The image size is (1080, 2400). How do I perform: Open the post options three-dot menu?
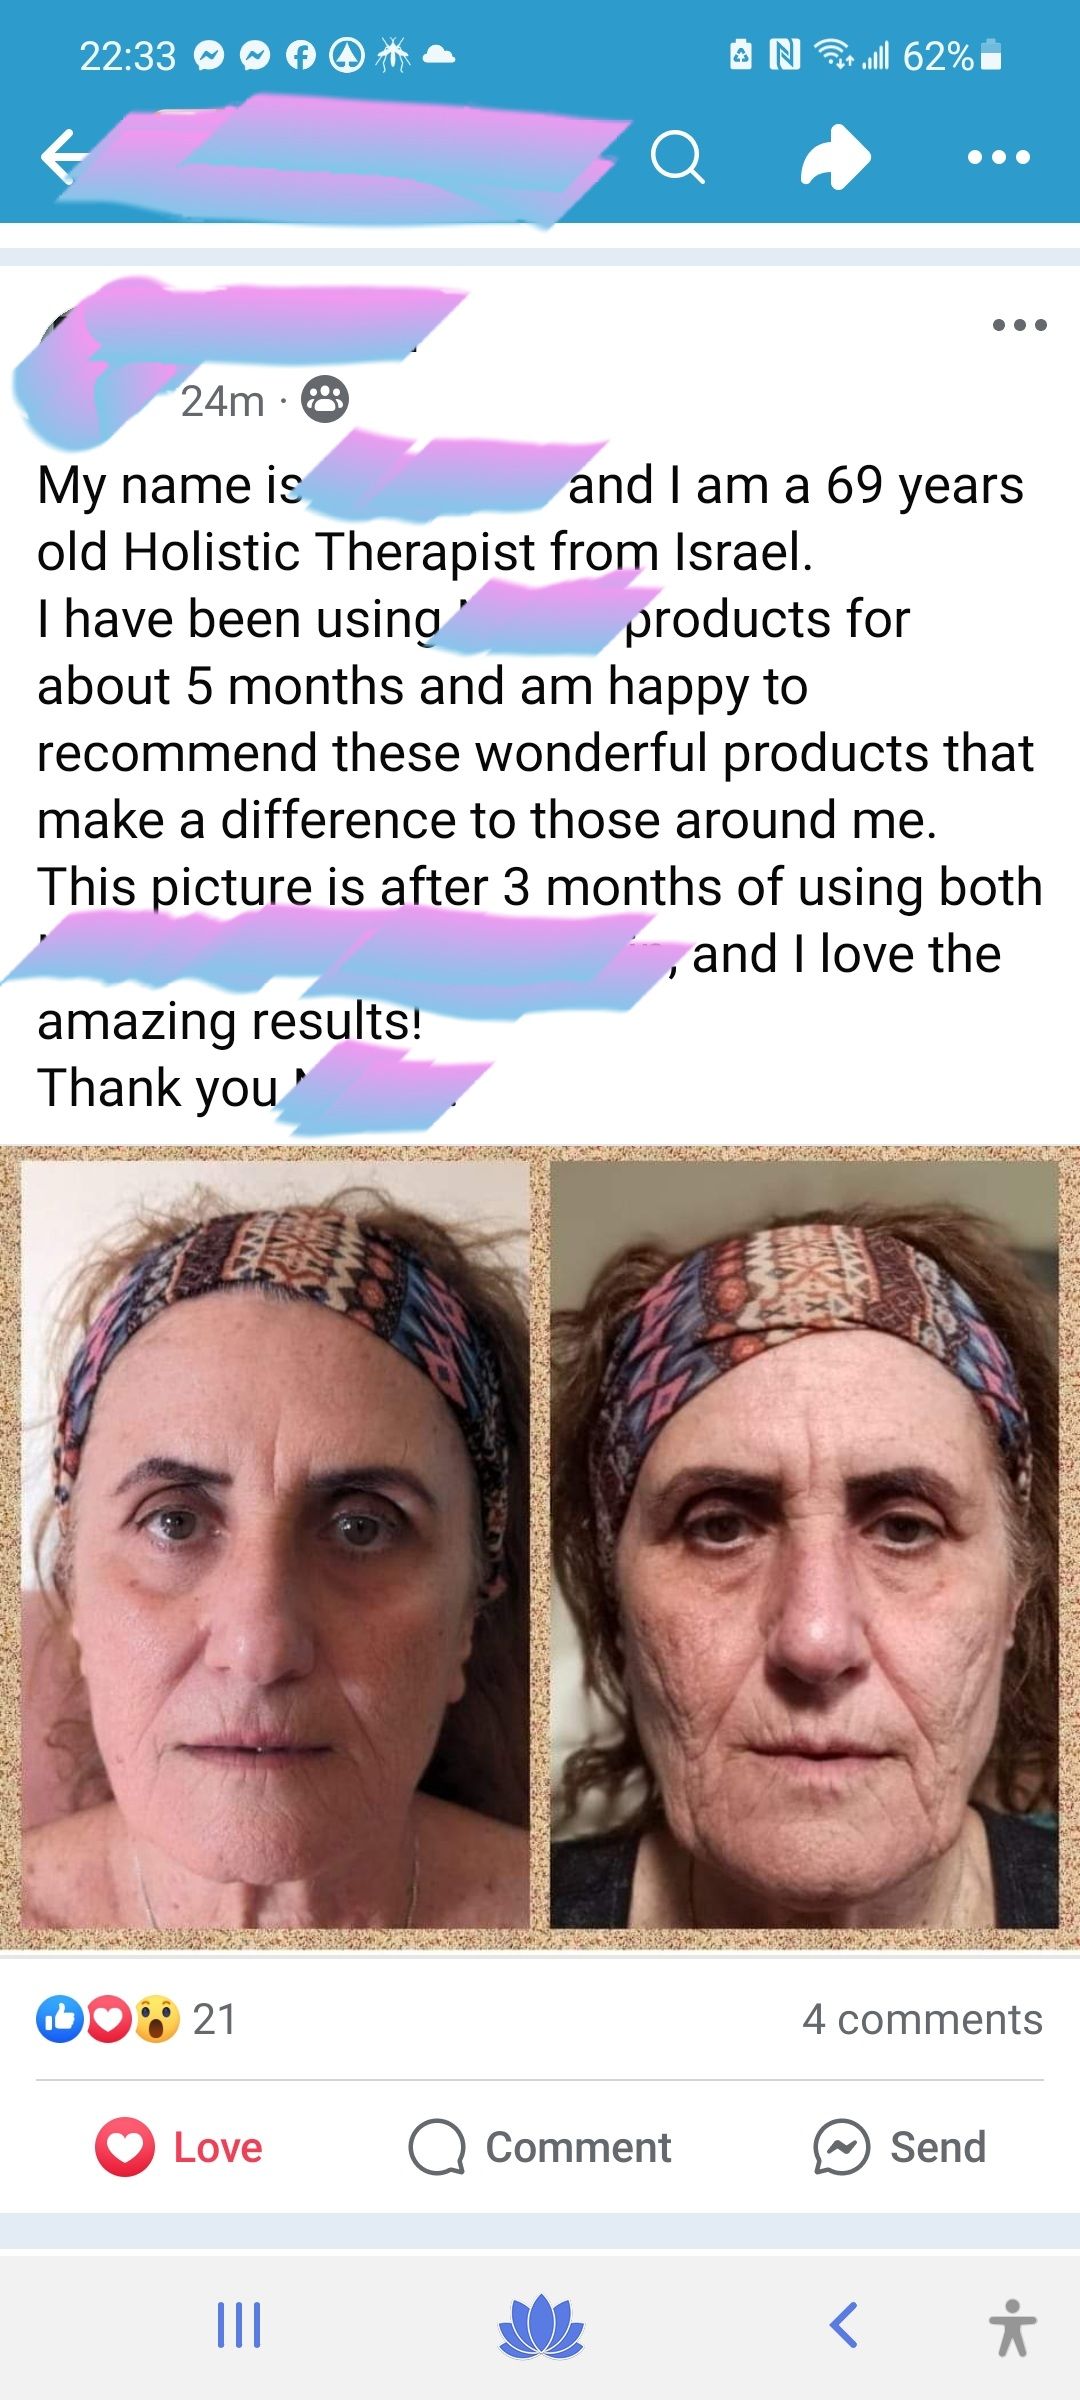tap(1019, 325)
